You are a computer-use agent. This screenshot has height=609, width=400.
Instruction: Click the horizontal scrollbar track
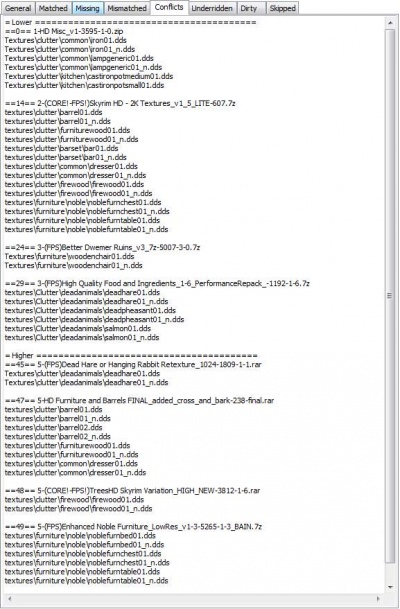click(x=193, y=599)
